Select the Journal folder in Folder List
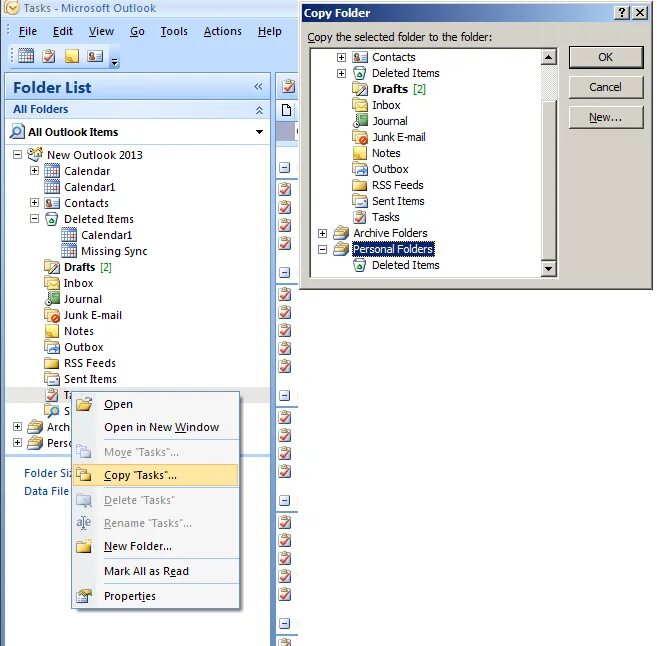 83,299
